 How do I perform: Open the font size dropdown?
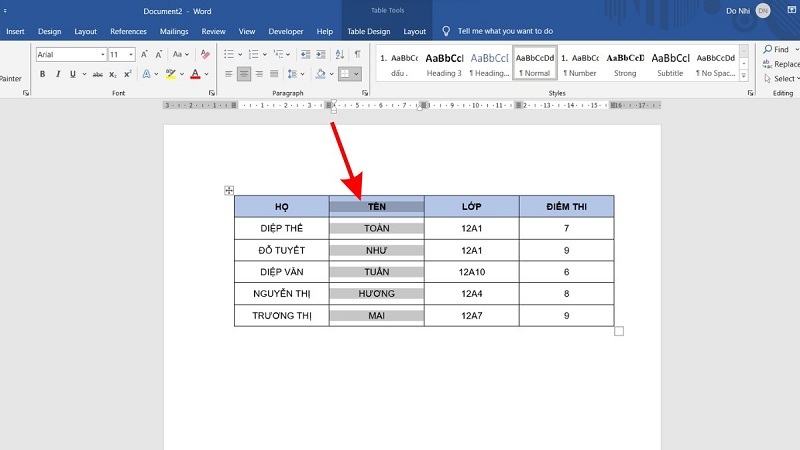[130, 54]
